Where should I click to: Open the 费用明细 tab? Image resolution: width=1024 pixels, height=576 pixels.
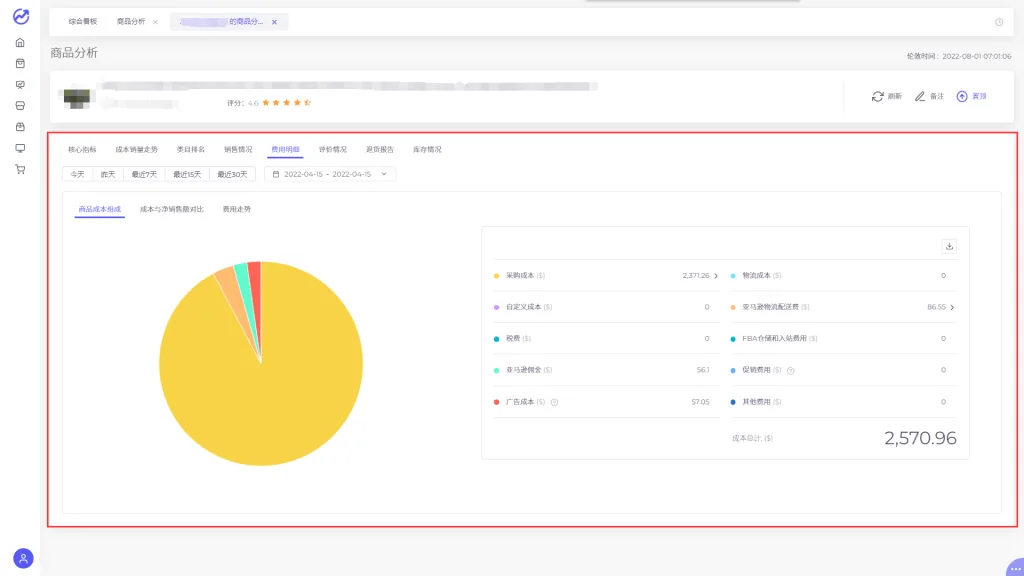click(x=285, y=150)
